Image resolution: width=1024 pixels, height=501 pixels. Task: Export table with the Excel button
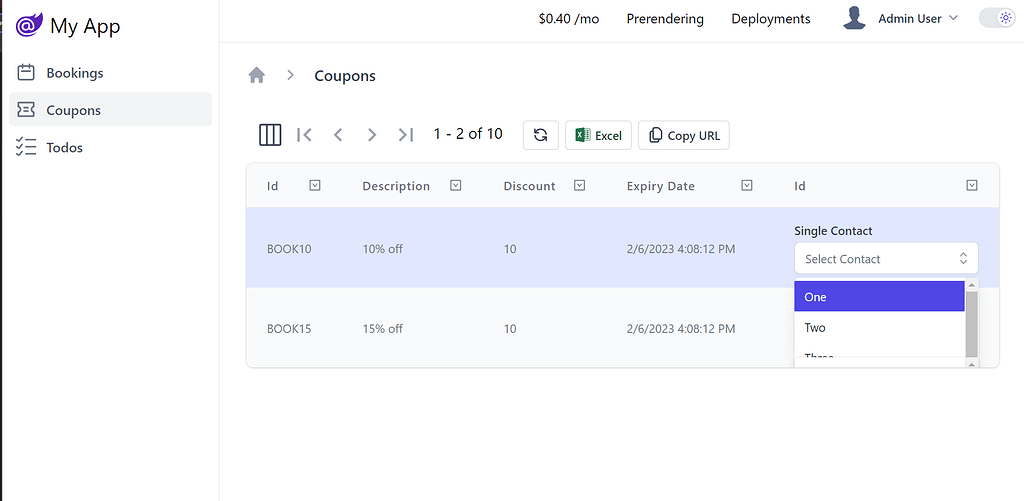598,135
